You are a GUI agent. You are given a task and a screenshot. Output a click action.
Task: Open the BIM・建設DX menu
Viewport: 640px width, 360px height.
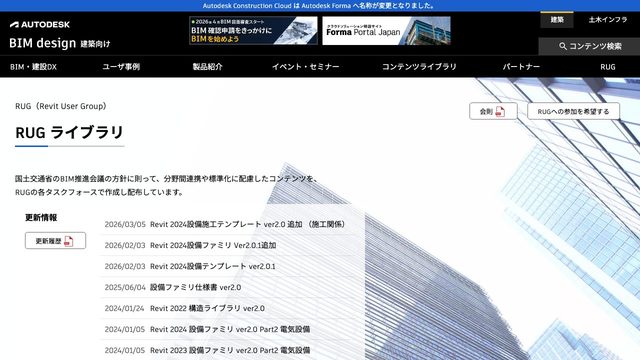(x=33, y=67)
